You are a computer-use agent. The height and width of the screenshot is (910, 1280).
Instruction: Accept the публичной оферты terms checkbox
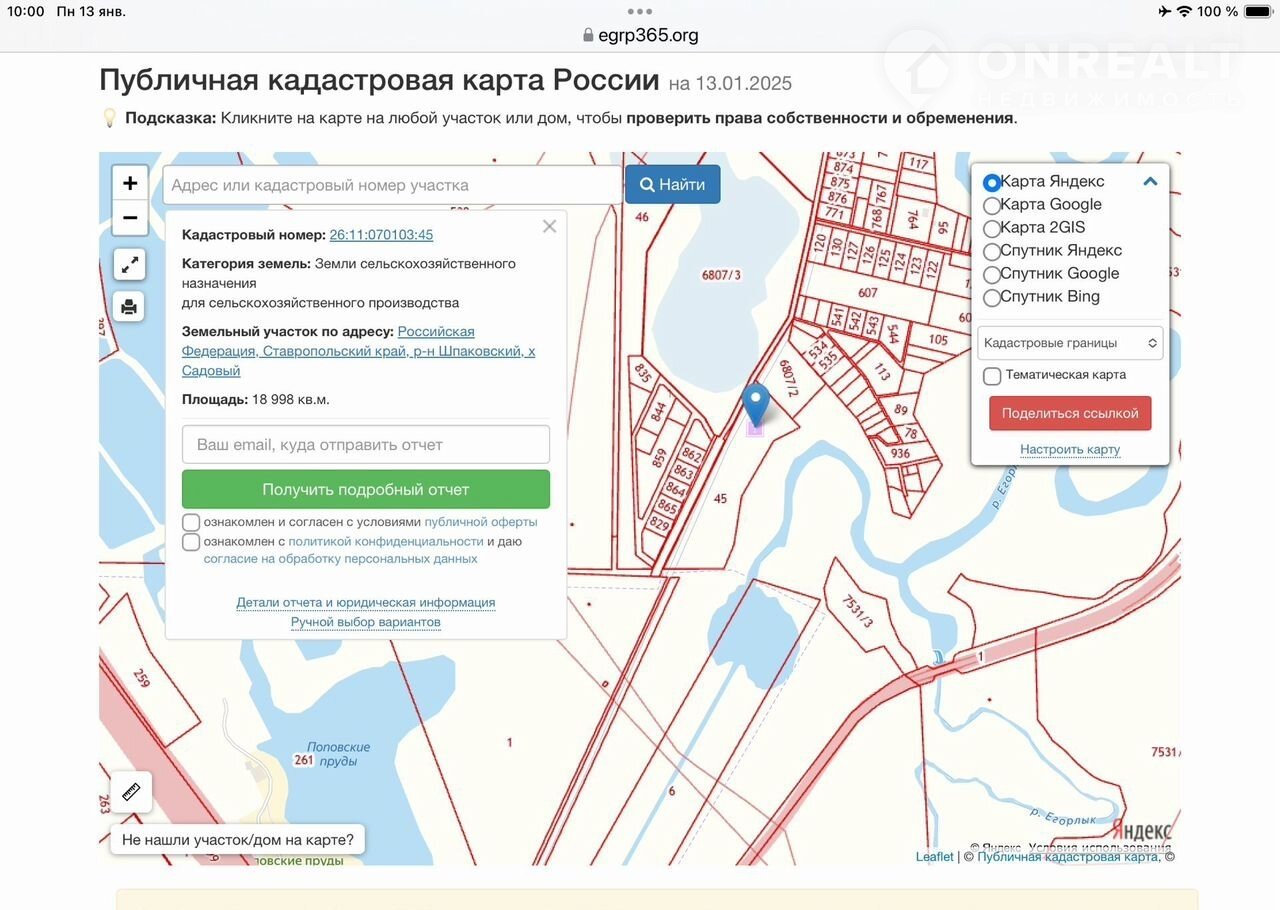point(191,522)
